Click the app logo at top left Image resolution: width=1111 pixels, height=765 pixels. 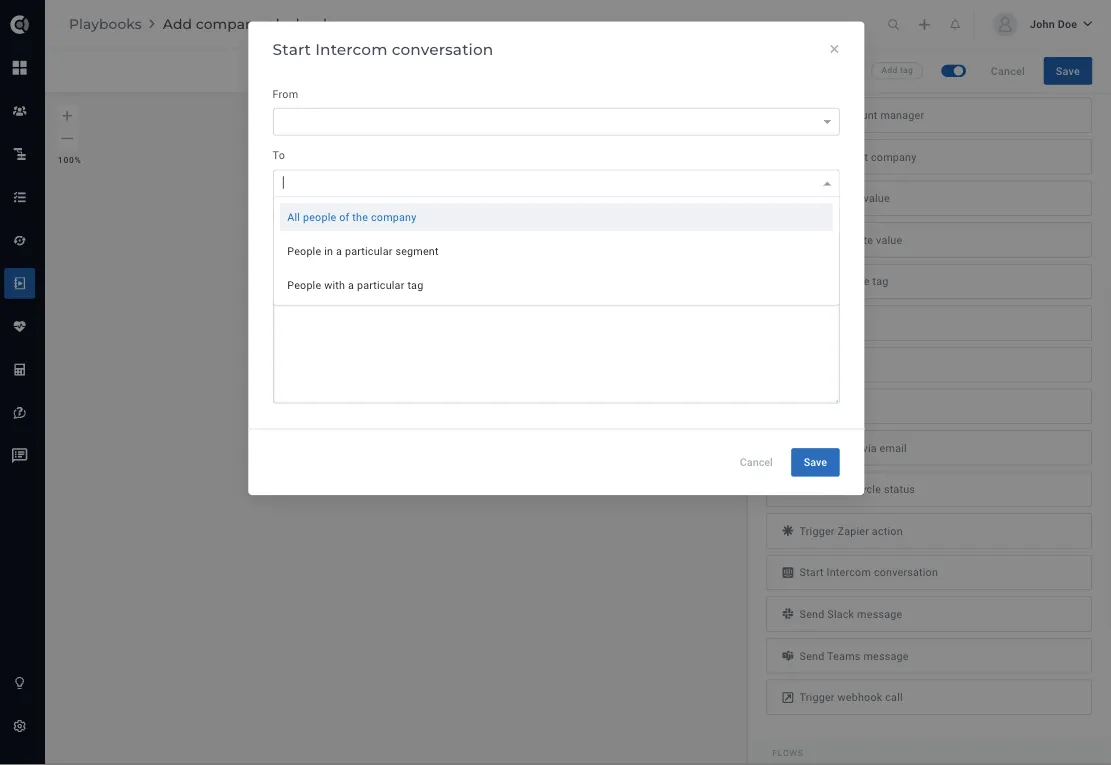pyautogui.click(x=20, y=25)
